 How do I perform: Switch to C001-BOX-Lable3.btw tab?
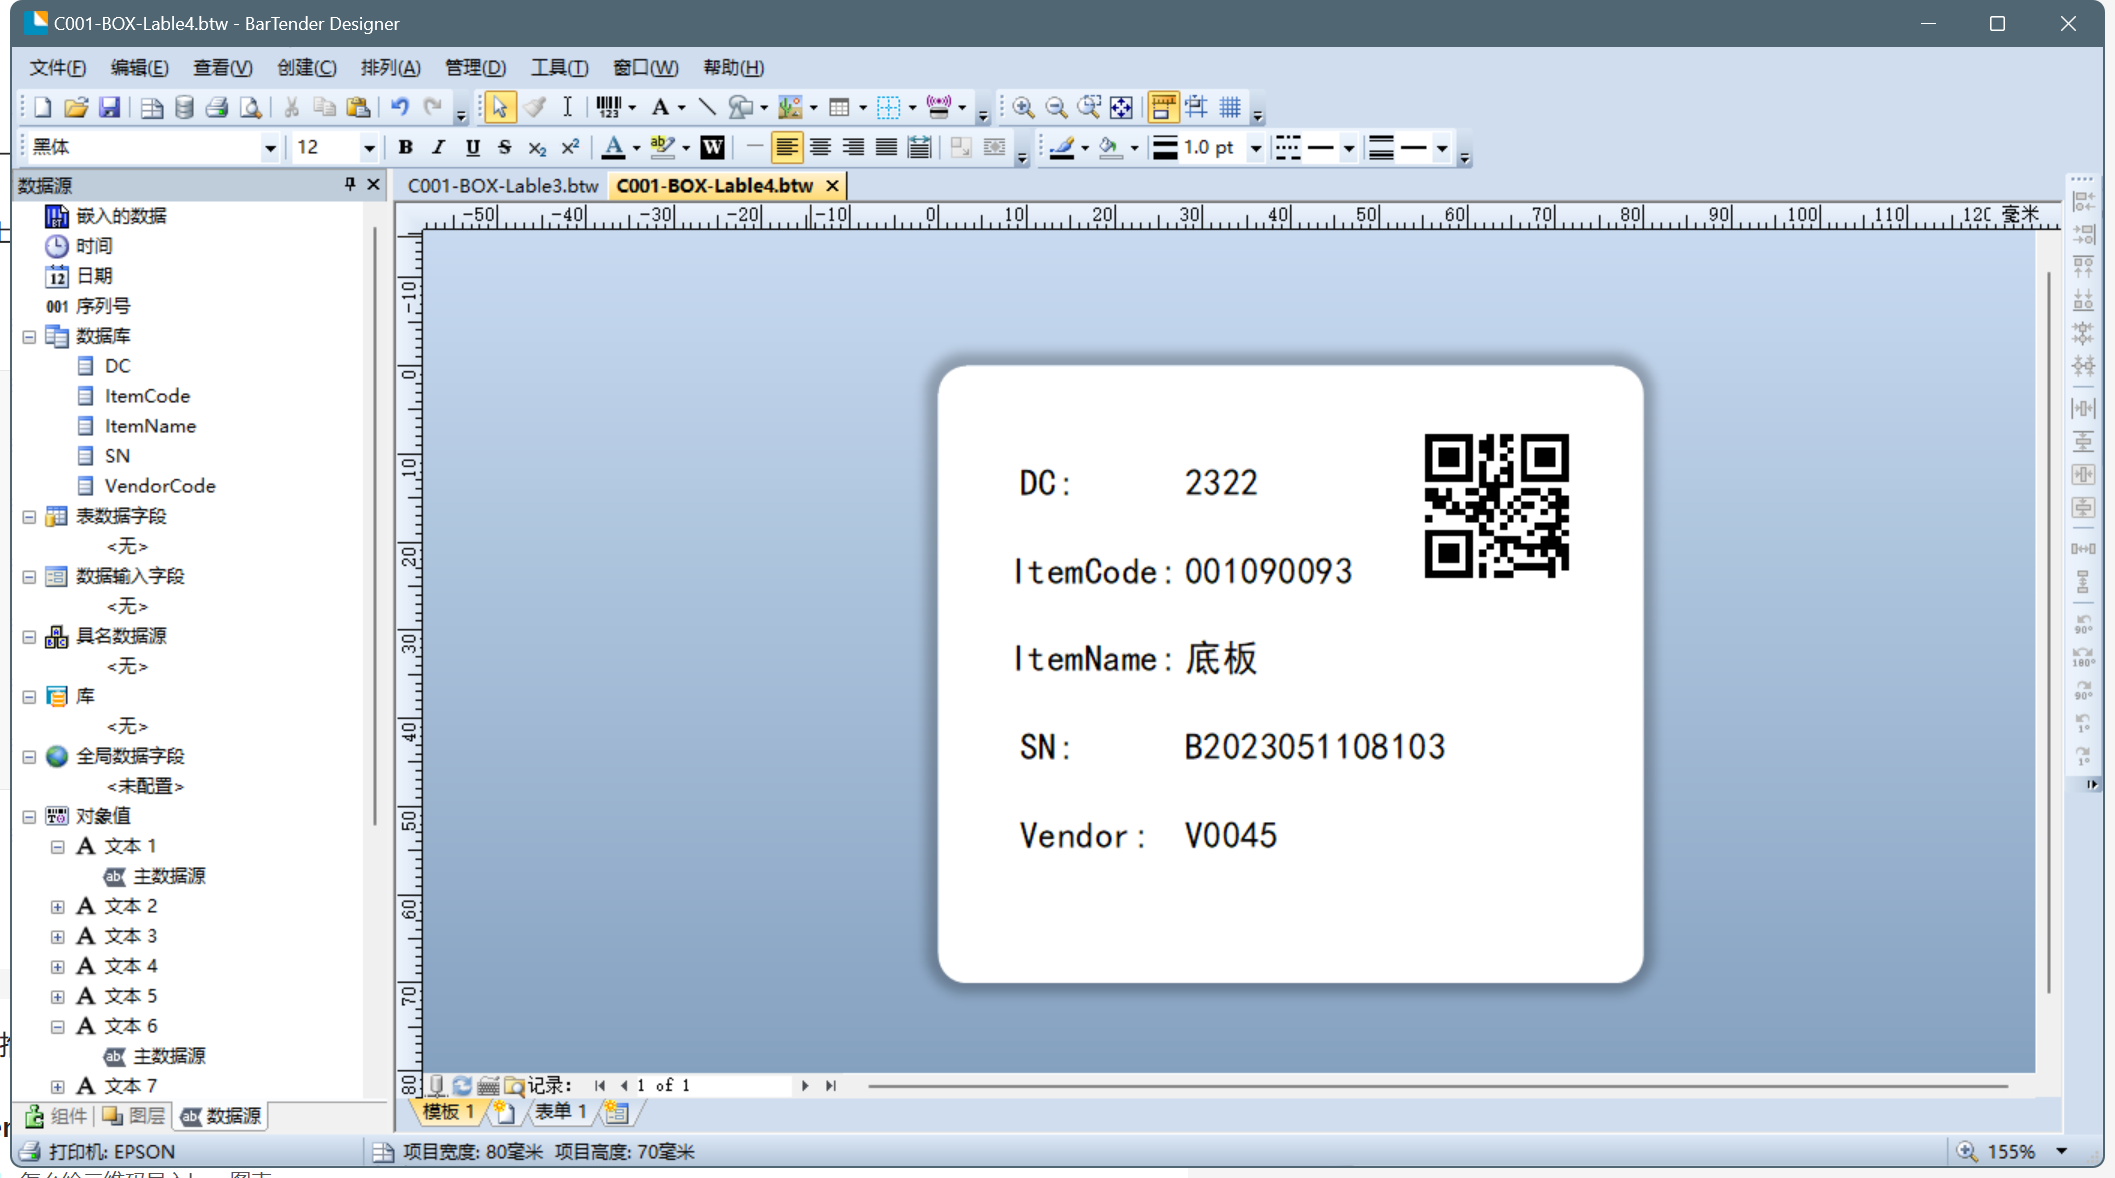[x=502, y=186]
